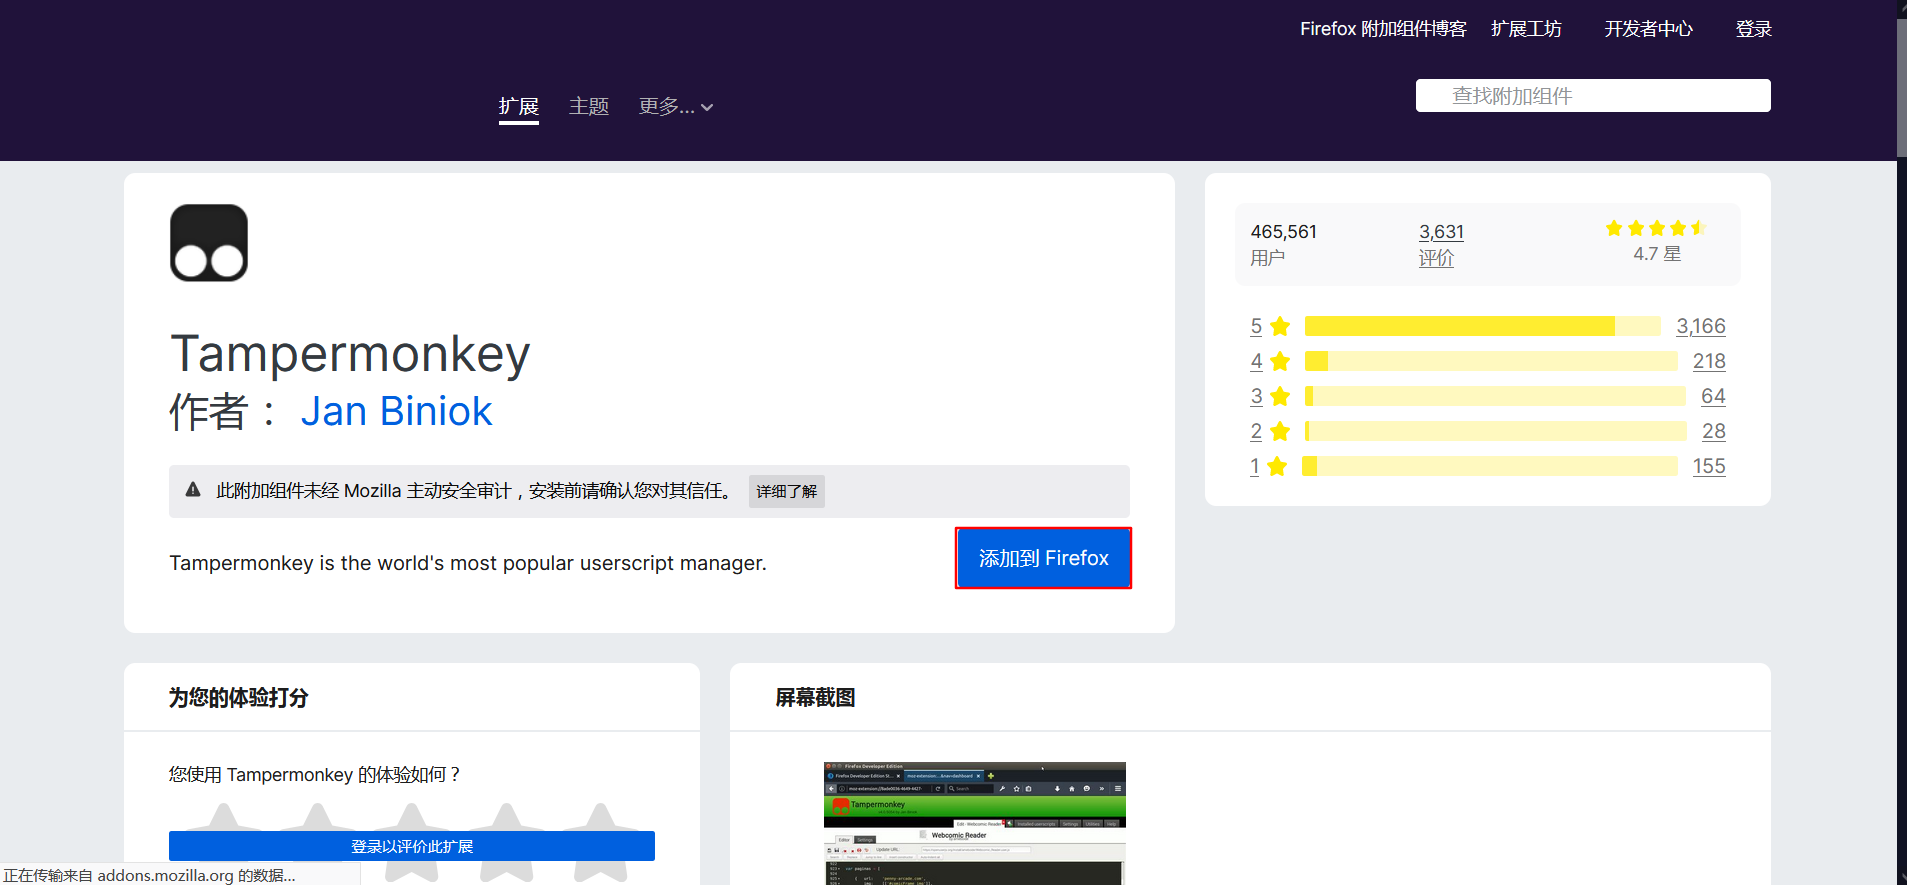Open the 155 one-star reviews count
This screenshot has width=1907, height=885.
(1709, 466)
